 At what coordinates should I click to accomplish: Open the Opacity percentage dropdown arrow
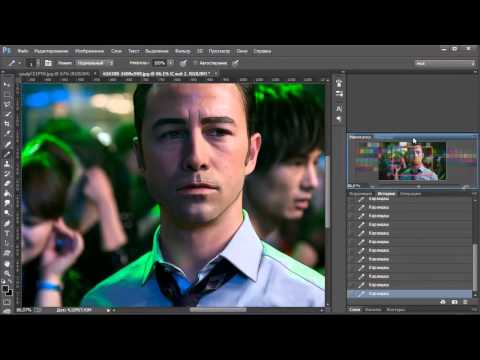click(x=171, y=63)
